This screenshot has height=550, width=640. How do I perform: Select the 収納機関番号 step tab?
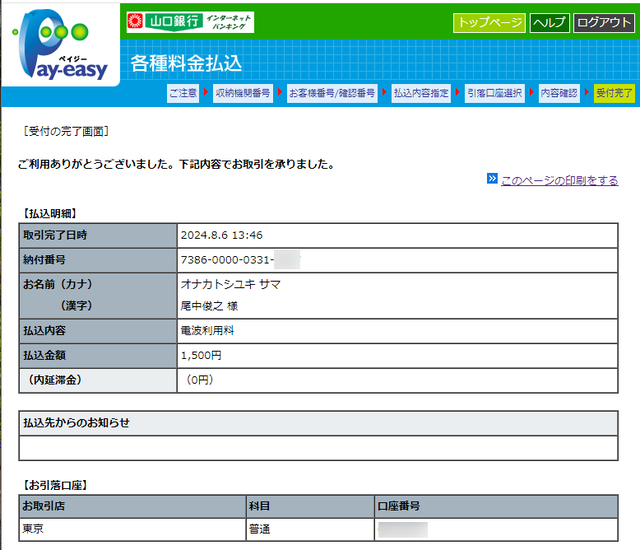coord(243,93)
